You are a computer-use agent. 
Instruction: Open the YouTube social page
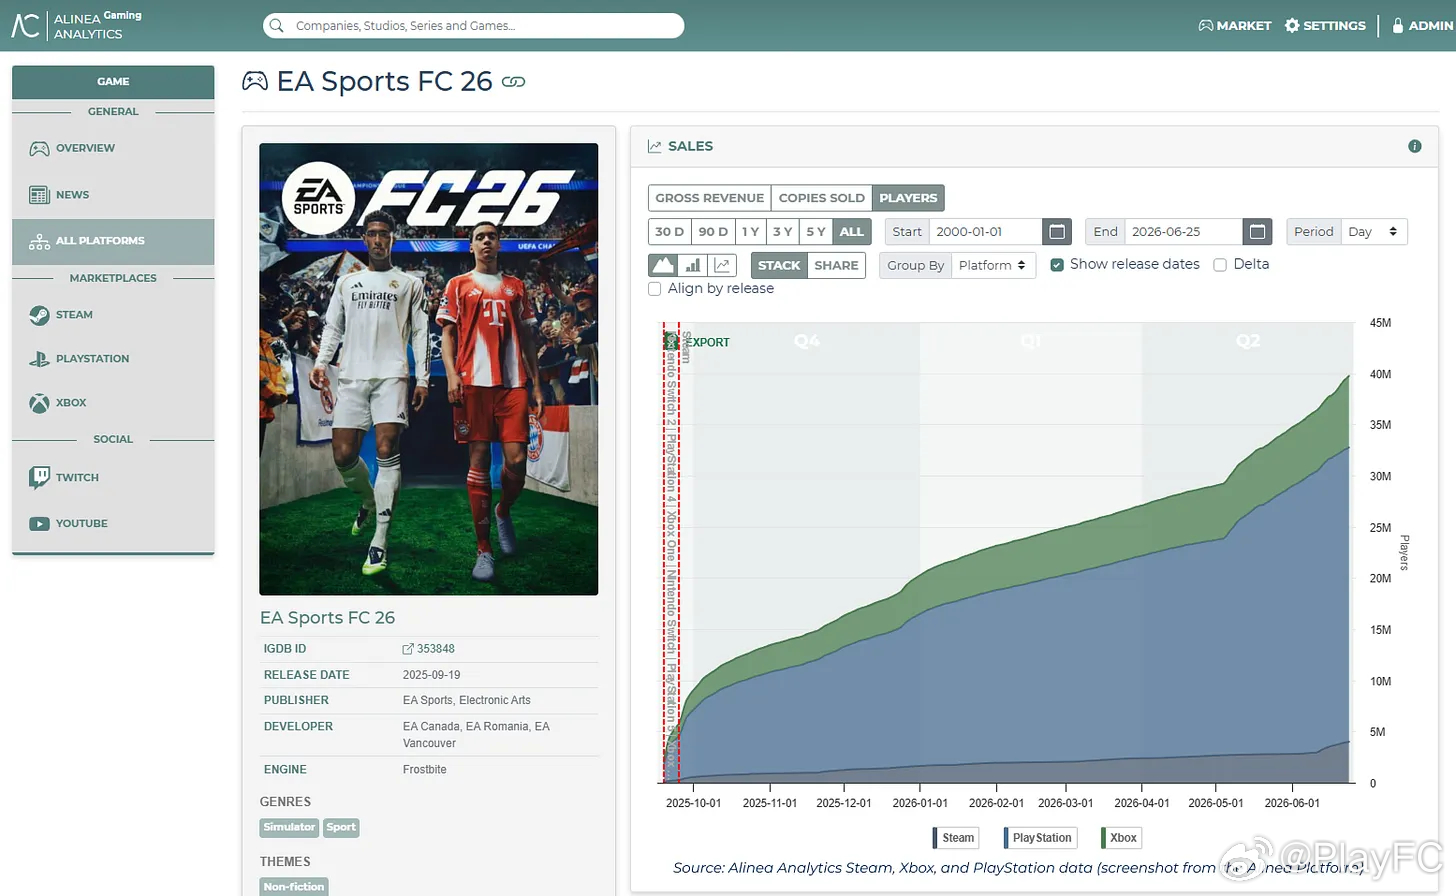(x=113, y=524)
